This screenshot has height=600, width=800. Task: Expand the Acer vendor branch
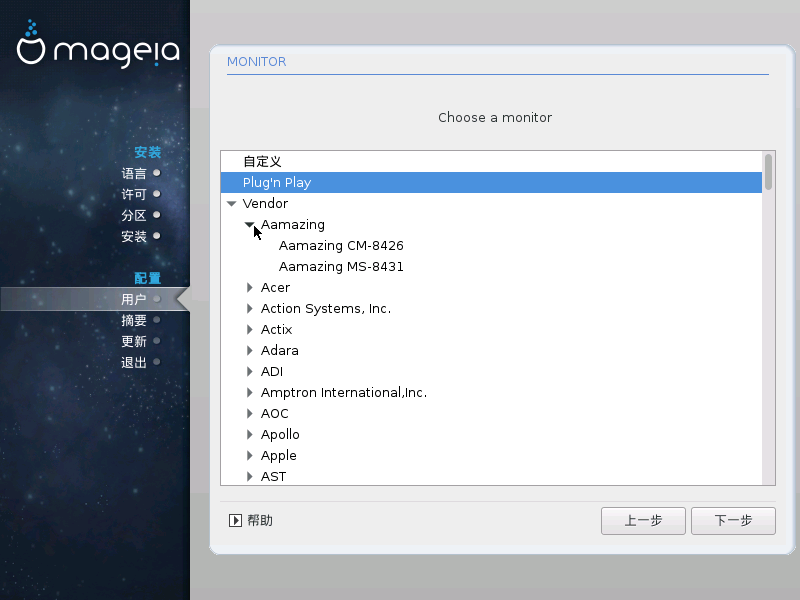(249, 288)
